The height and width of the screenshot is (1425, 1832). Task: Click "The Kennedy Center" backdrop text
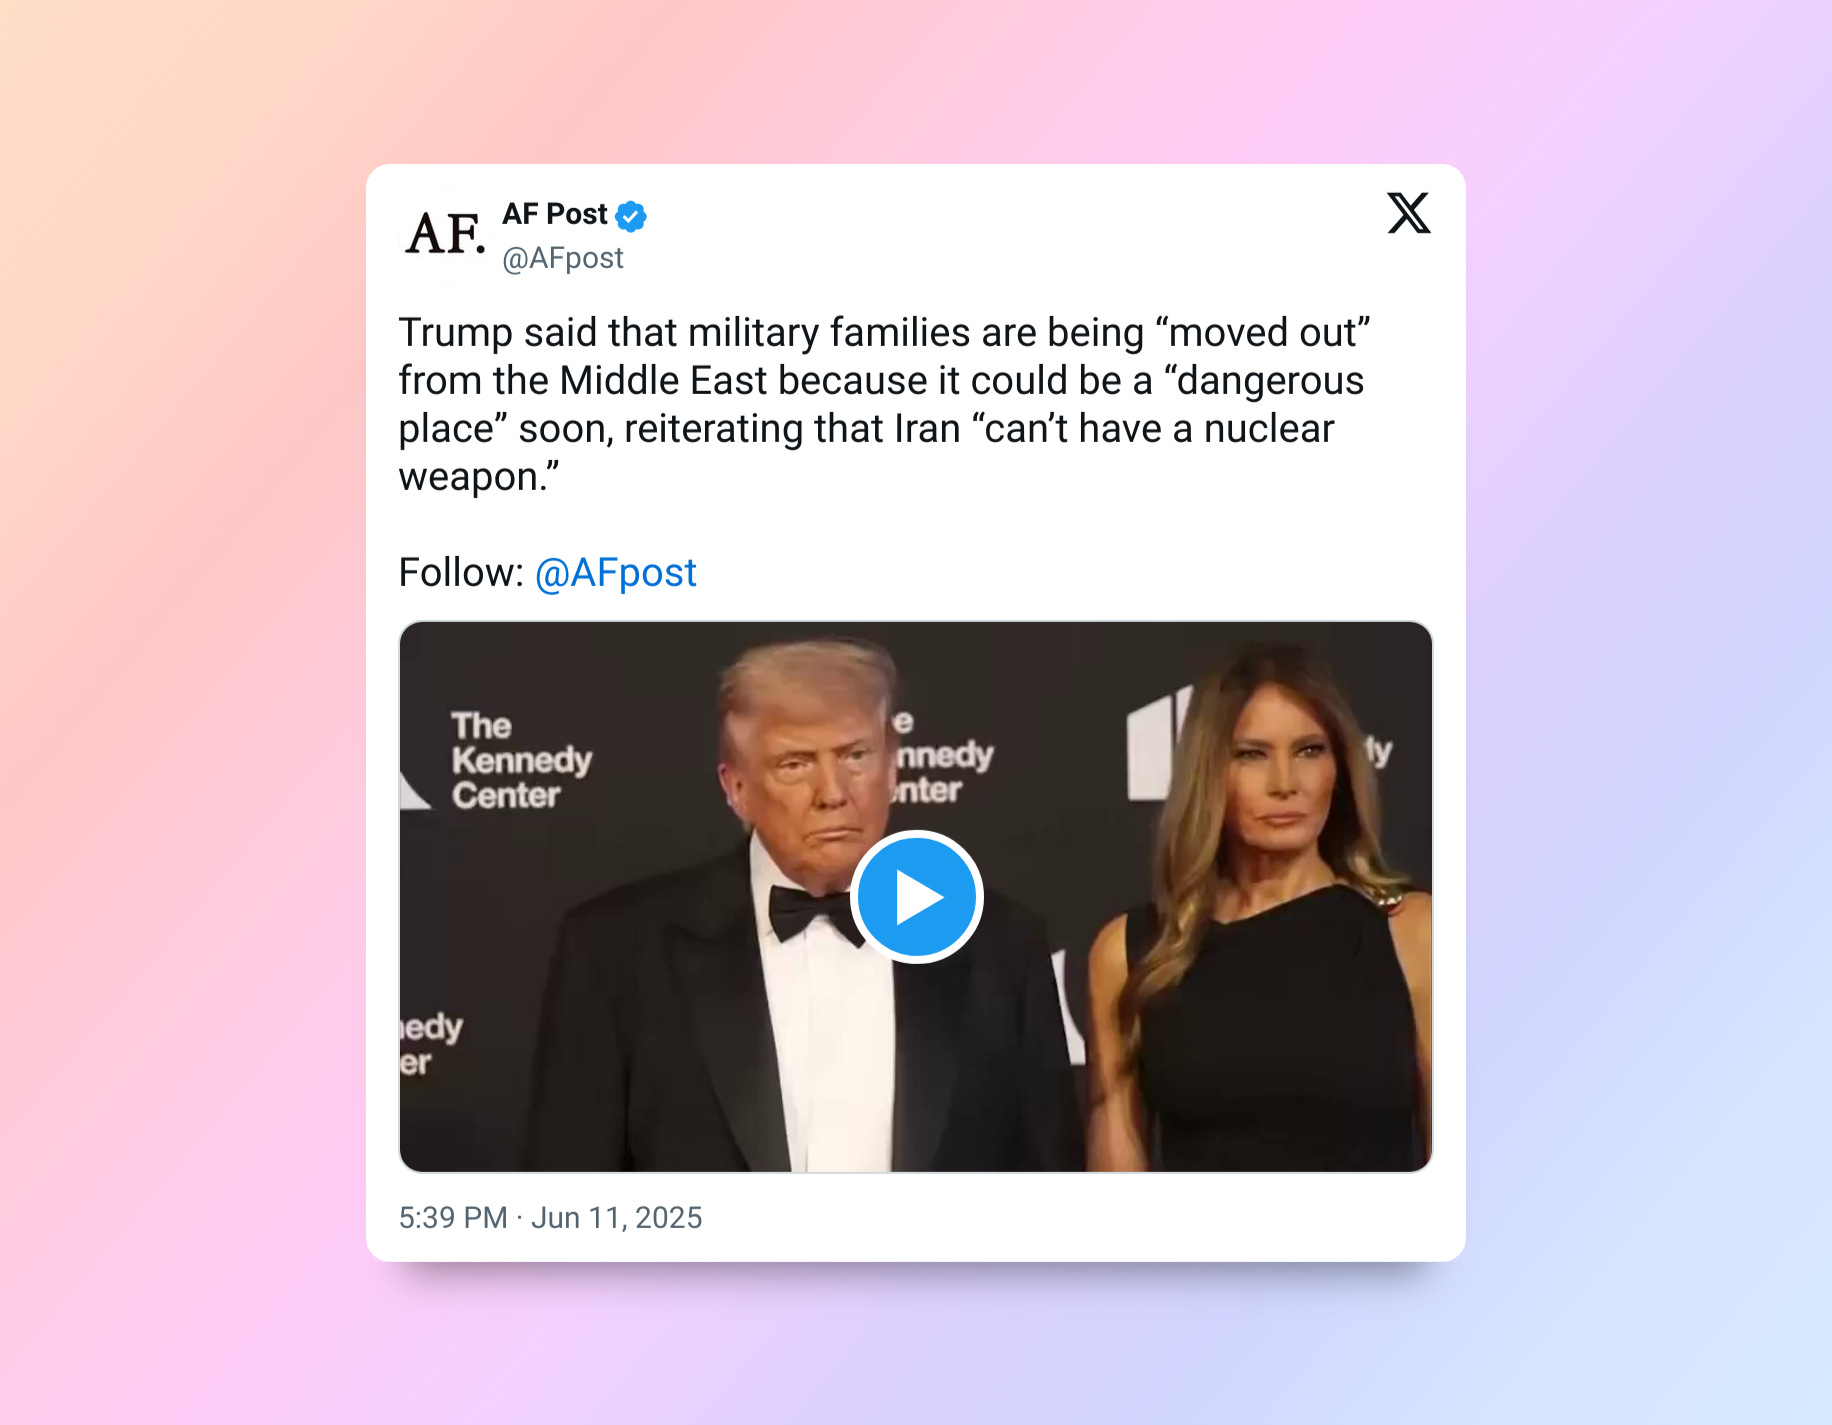(521, 760)
